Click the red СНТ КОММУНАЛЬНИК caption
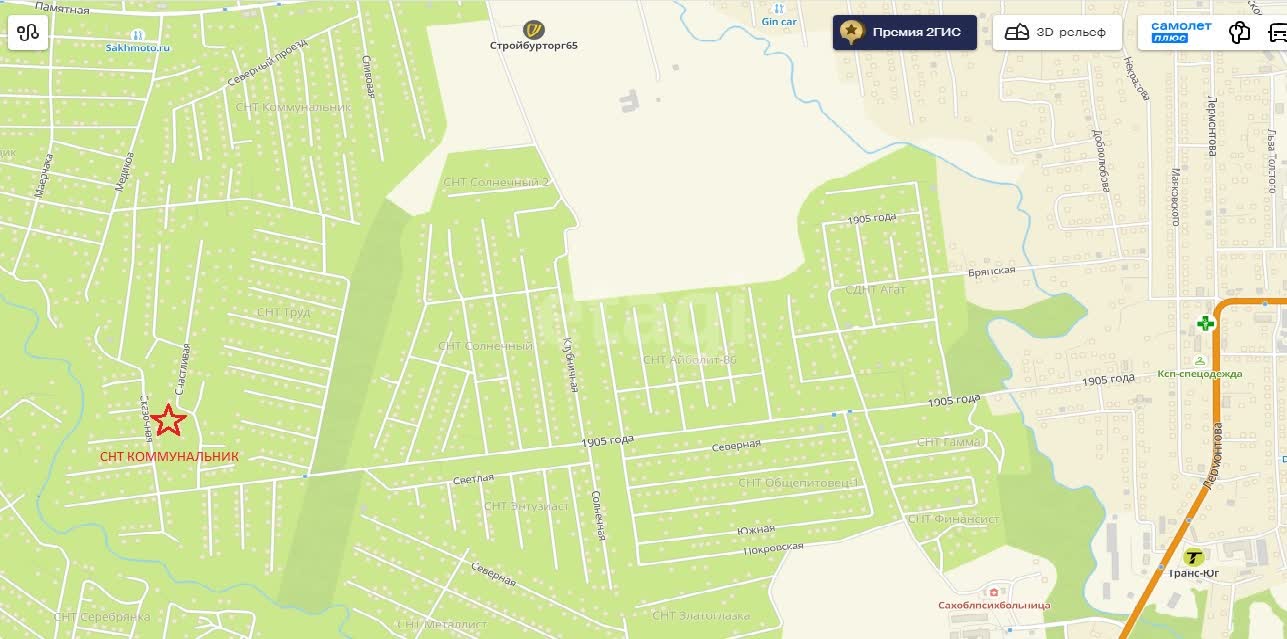The height and width of the screenshot is (639, 1287). pos(170,456)
